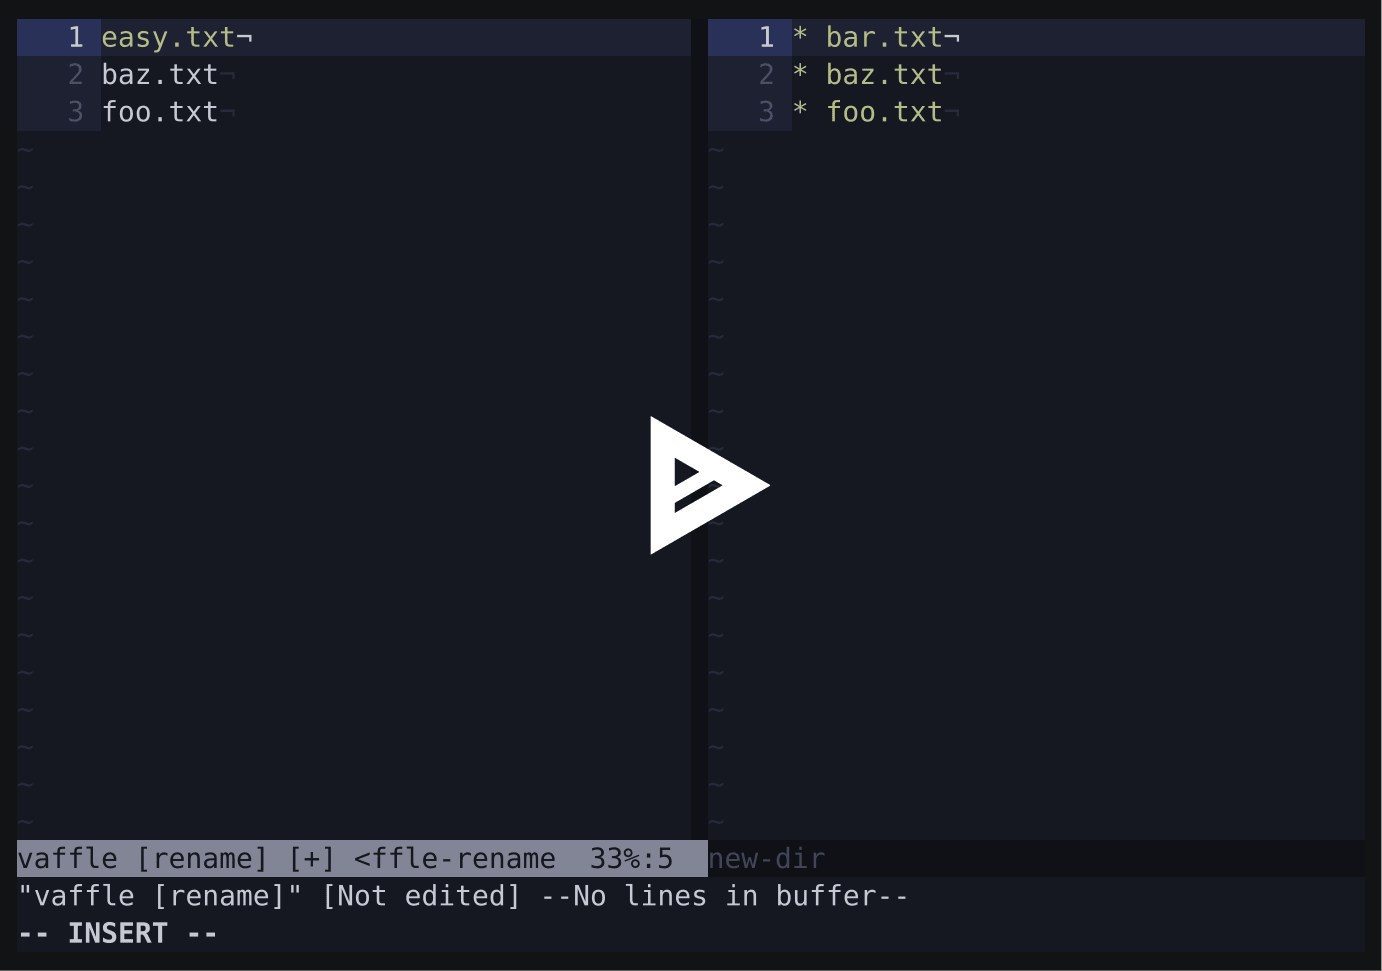Click the play button overlay
The height and width of the screenshot is (971, 1382).
[x=709, y=485]
